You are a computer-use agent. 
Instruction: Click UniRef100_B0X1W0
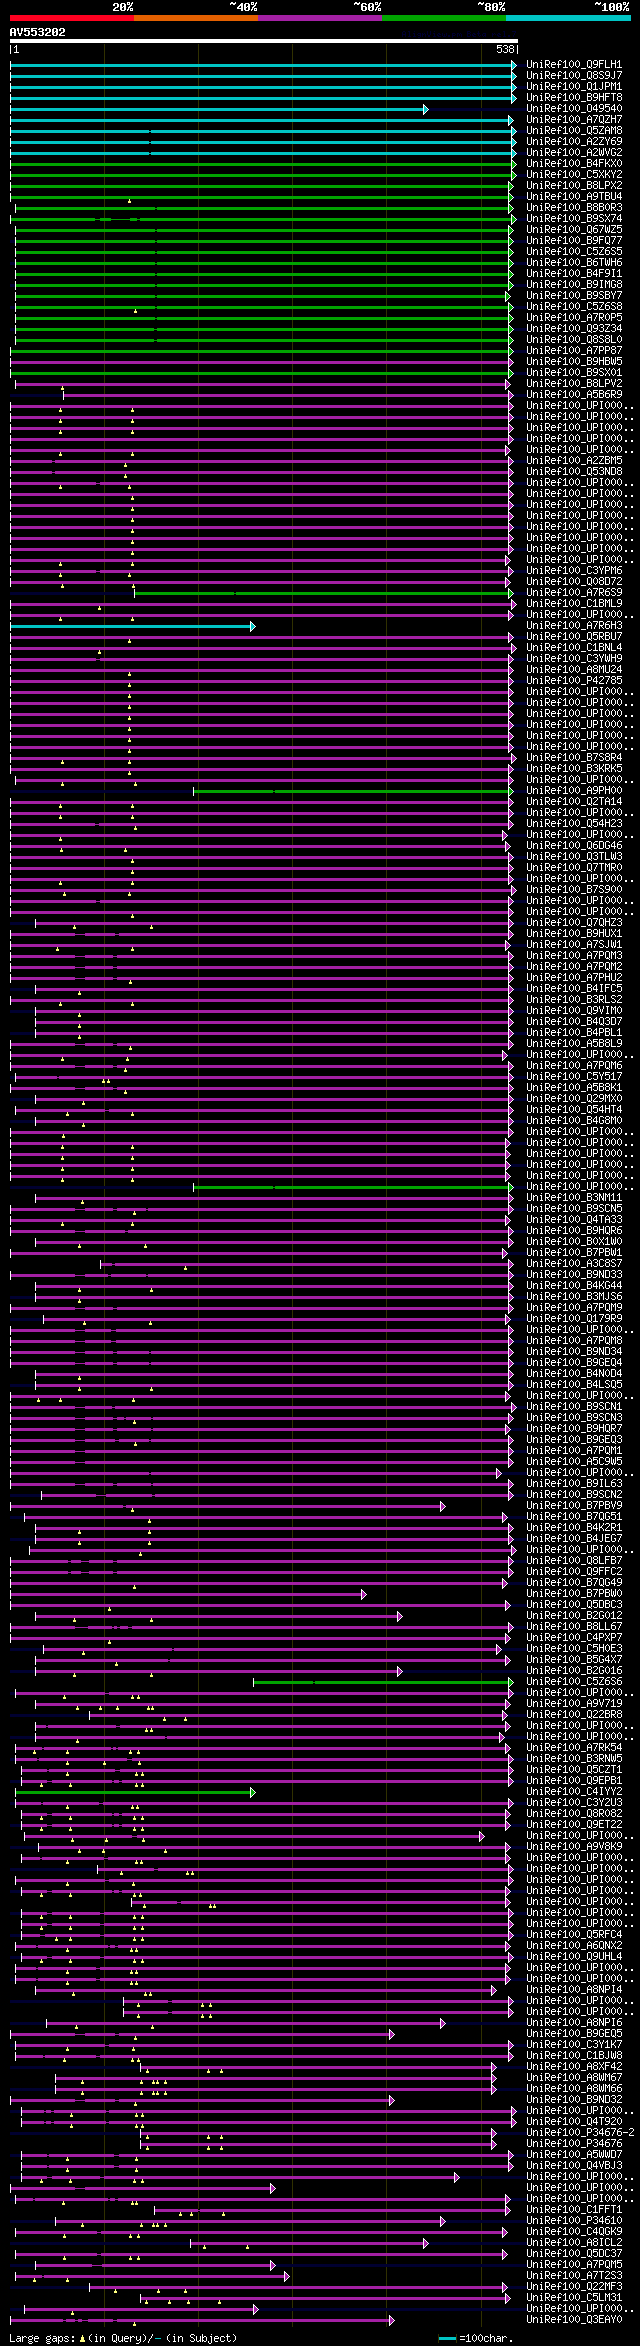(574, 1242)
